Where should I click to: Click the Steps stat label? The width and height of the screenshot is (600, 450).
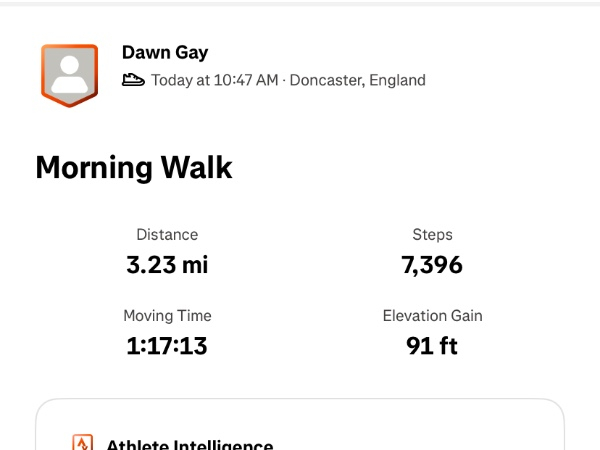tap(432, 235)
